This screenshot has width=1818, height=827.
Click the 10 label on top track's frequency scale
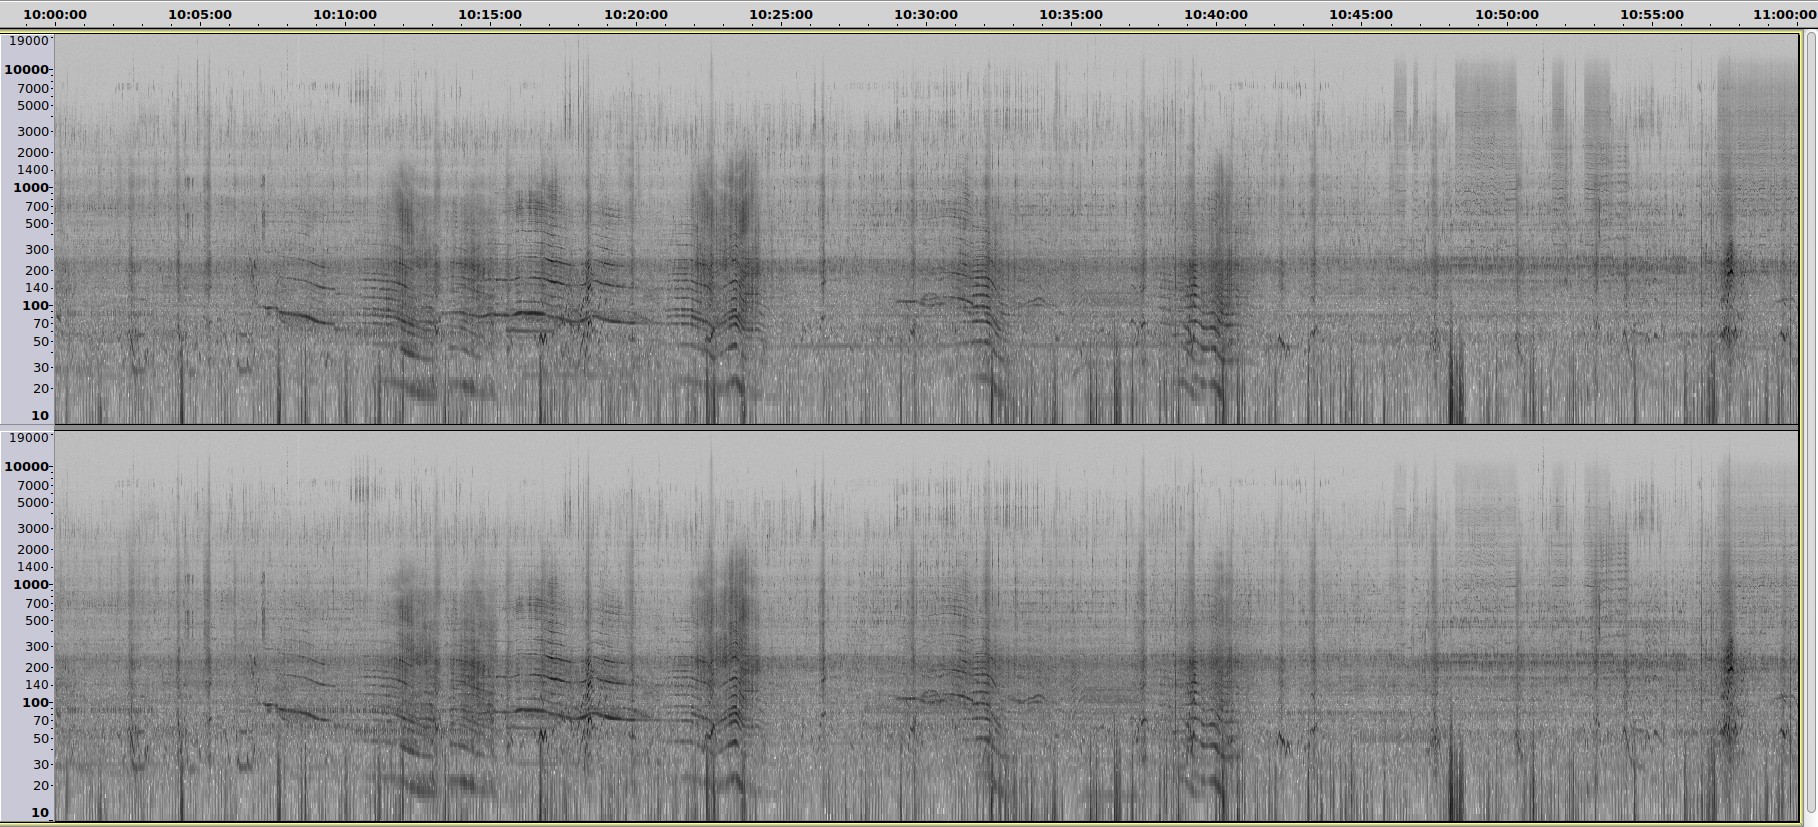40,416
